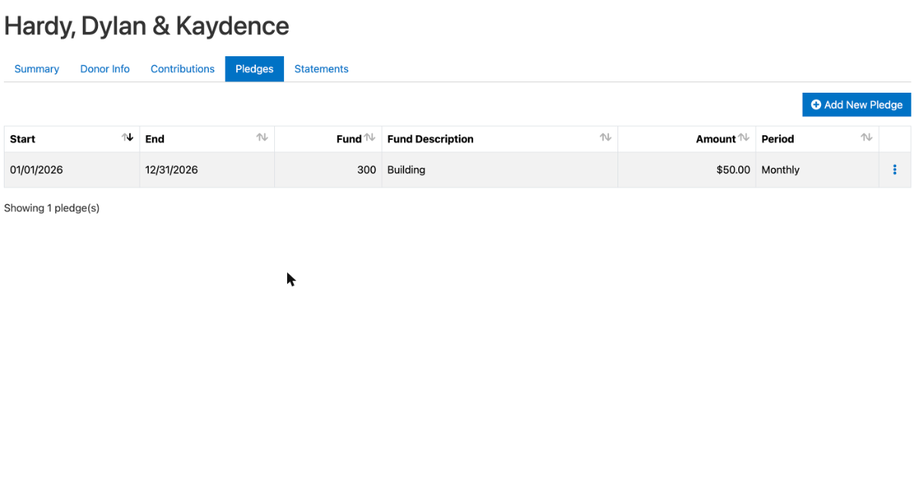Screen dimensions: 919x484
Task: Sort by the Amount column arrows
Action: (744, 138)
